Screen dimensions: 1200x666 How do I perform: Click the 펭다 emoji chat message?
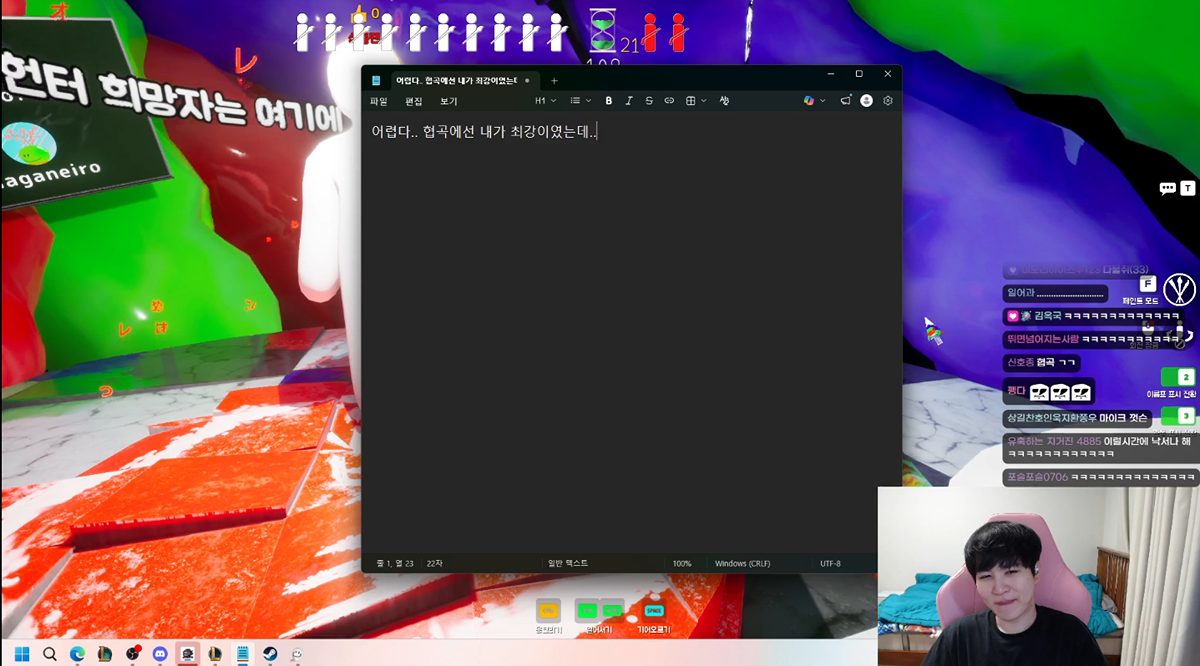coord(1049,391)
